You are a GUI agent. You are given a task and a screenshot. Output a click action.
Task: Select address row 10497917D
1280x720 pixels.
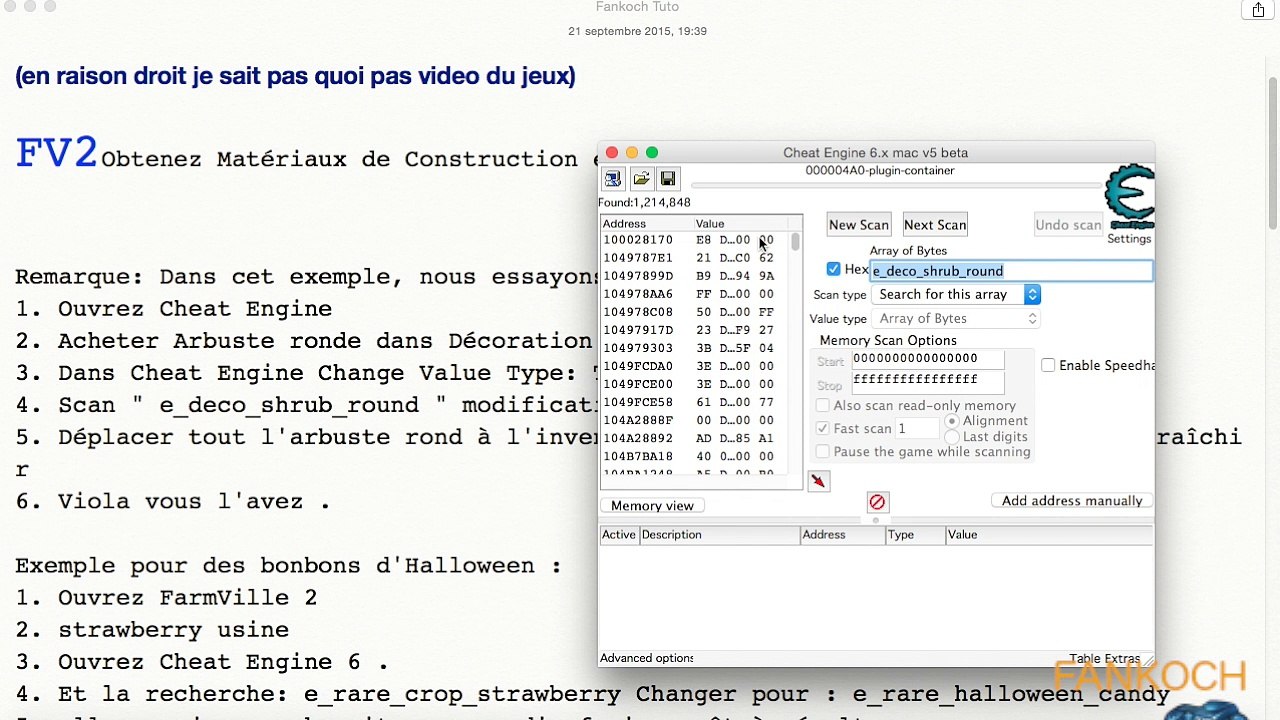coord(695,330)
